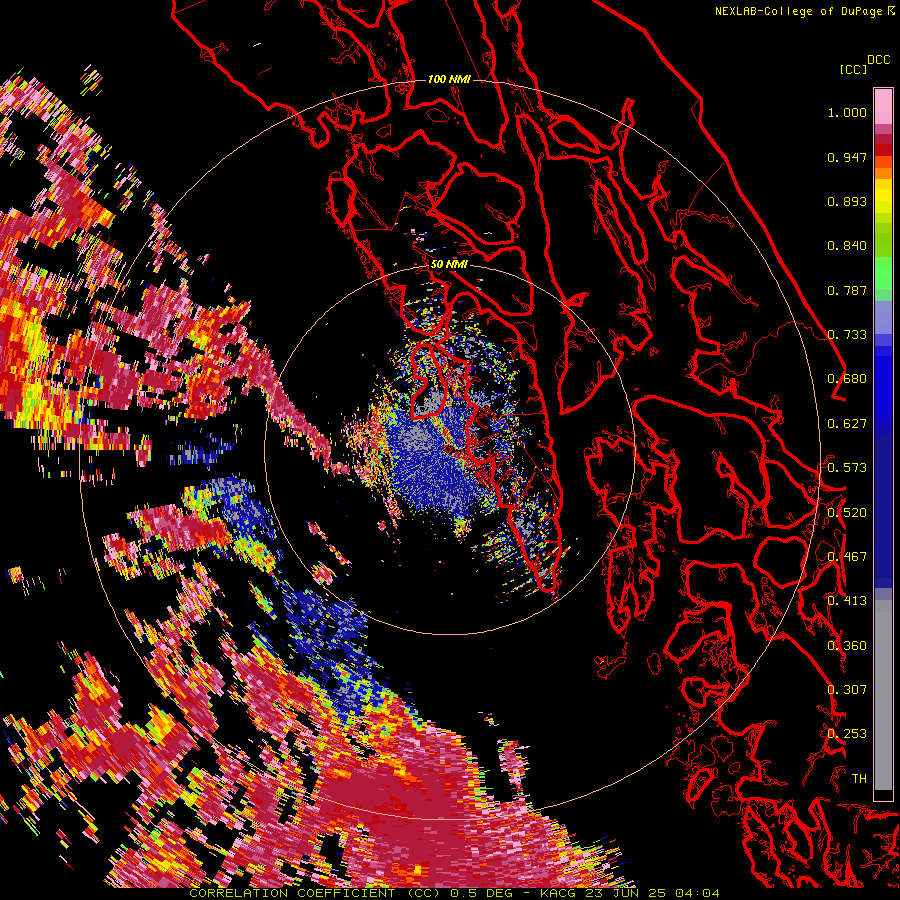The width and height of the screenshot is (900, 900).
Task: Pick the yellow color bar segment
Action: tap(883, 196)
